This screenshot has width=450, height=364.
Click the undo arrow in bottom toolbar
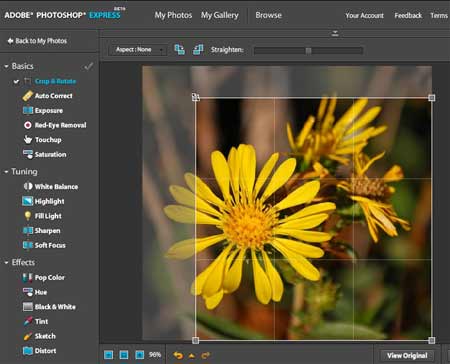point(178,356)
